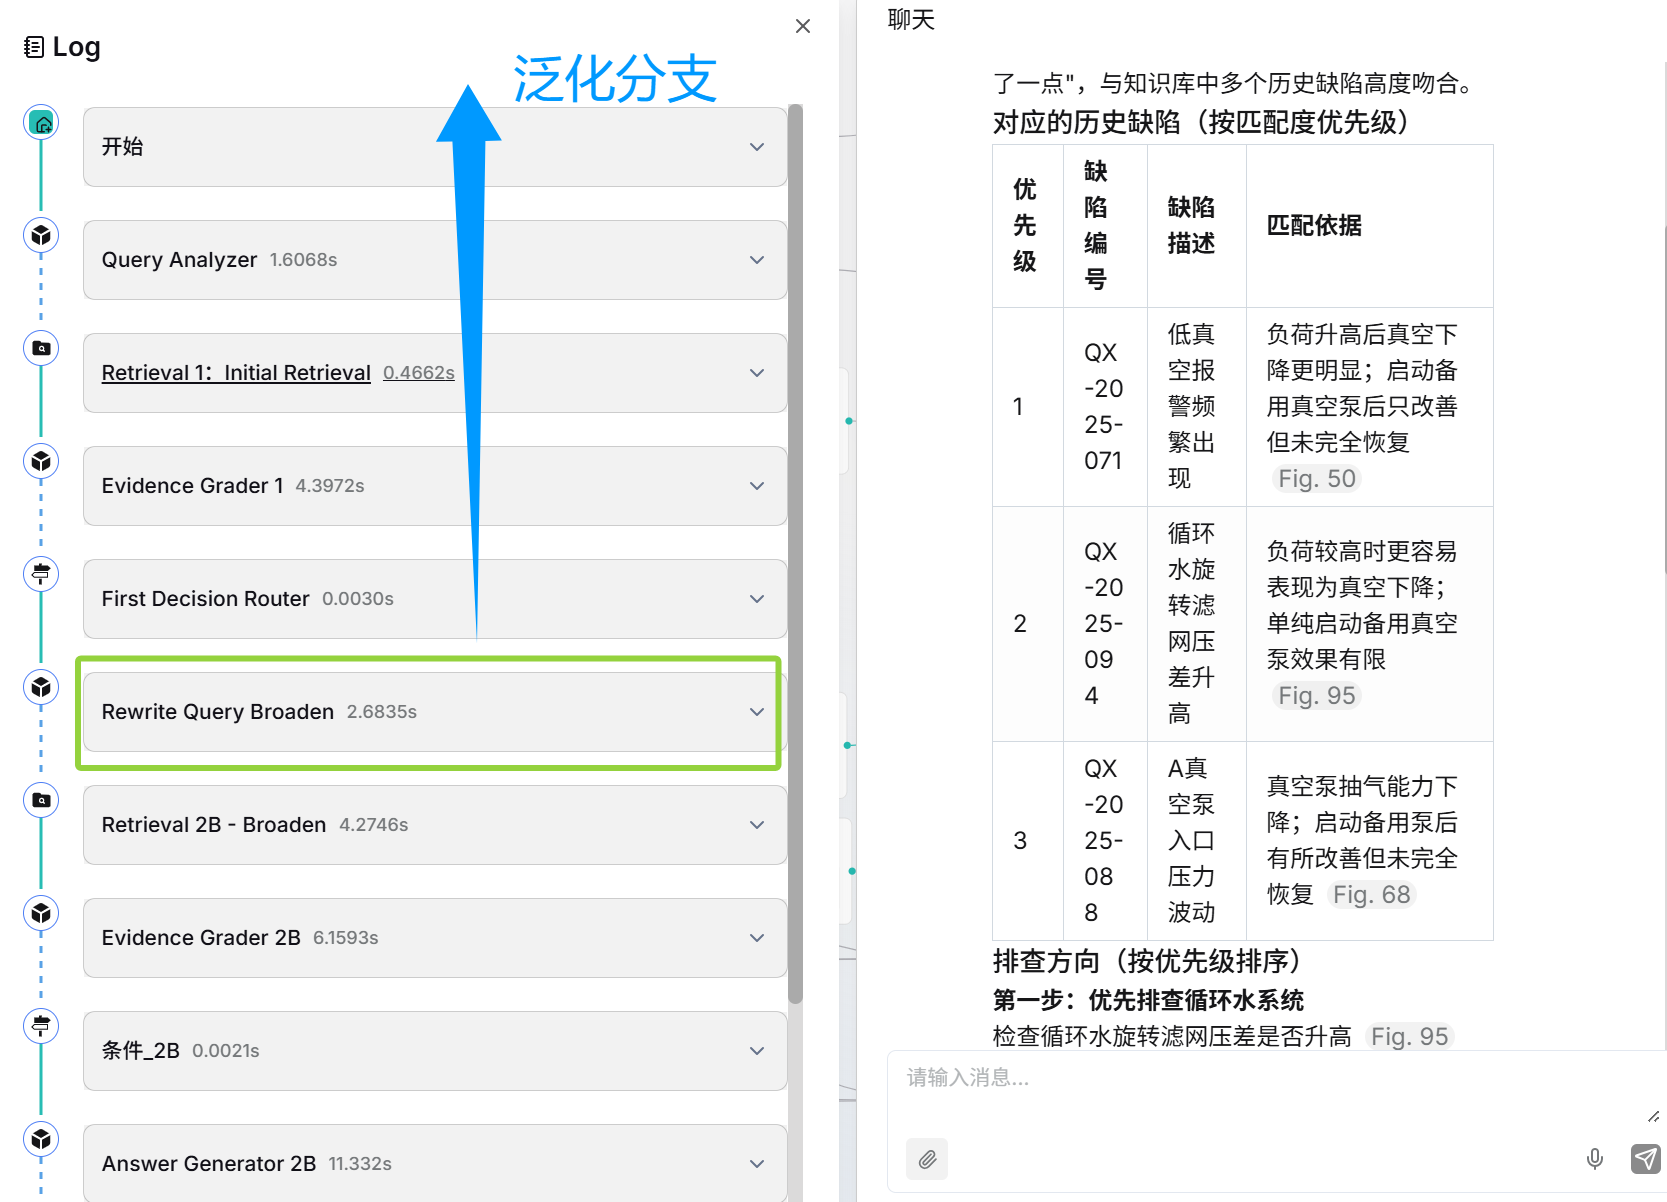Click the start node home icon
This screenshot has height=1202, width=1667.
pyautogui.click(x=41, y=123)
